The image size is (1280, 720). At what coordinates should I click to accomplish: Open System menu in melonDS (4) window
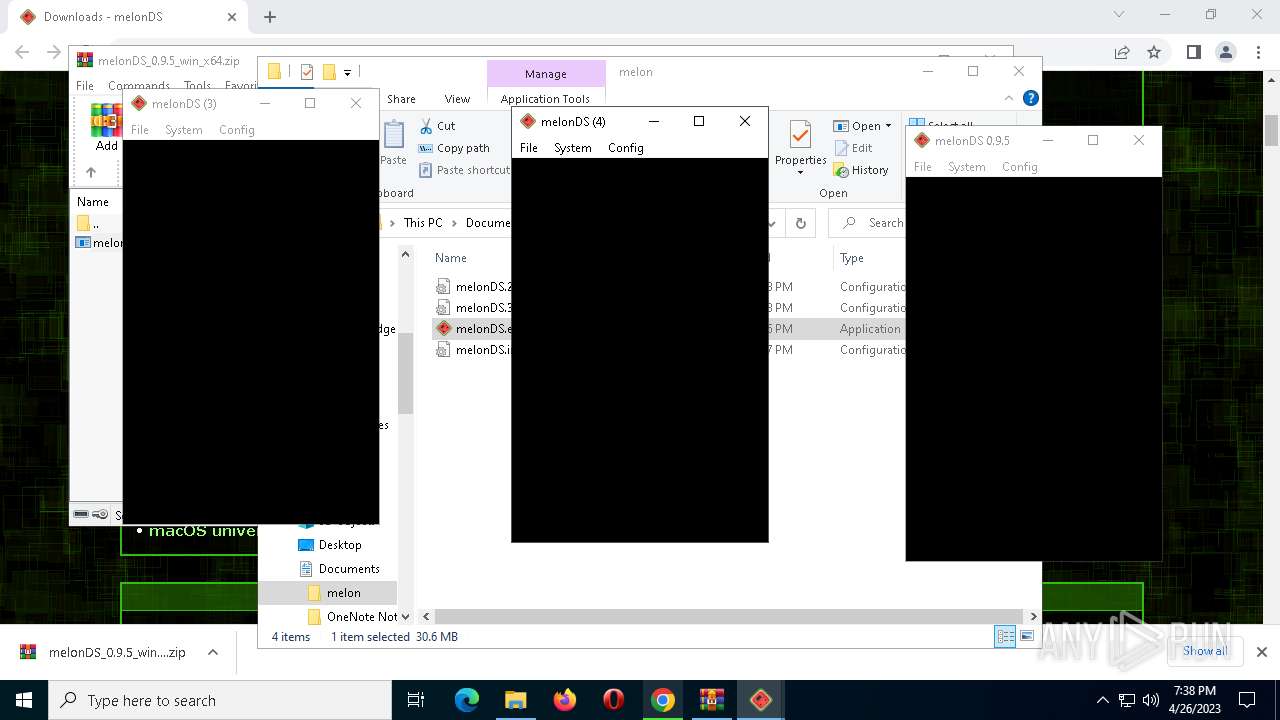point(573,148)
